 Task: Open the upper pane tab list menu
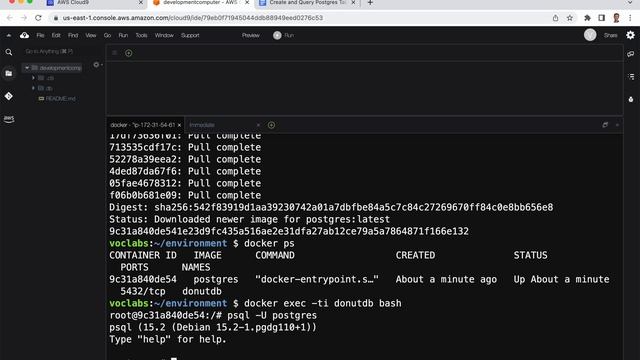[114, 53]
